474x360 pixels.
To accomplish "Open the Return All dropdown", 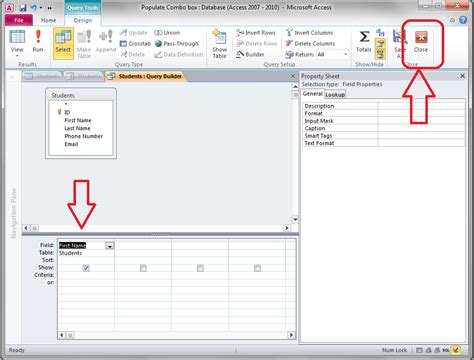I will pyautogui.click(x=346, y=54).
